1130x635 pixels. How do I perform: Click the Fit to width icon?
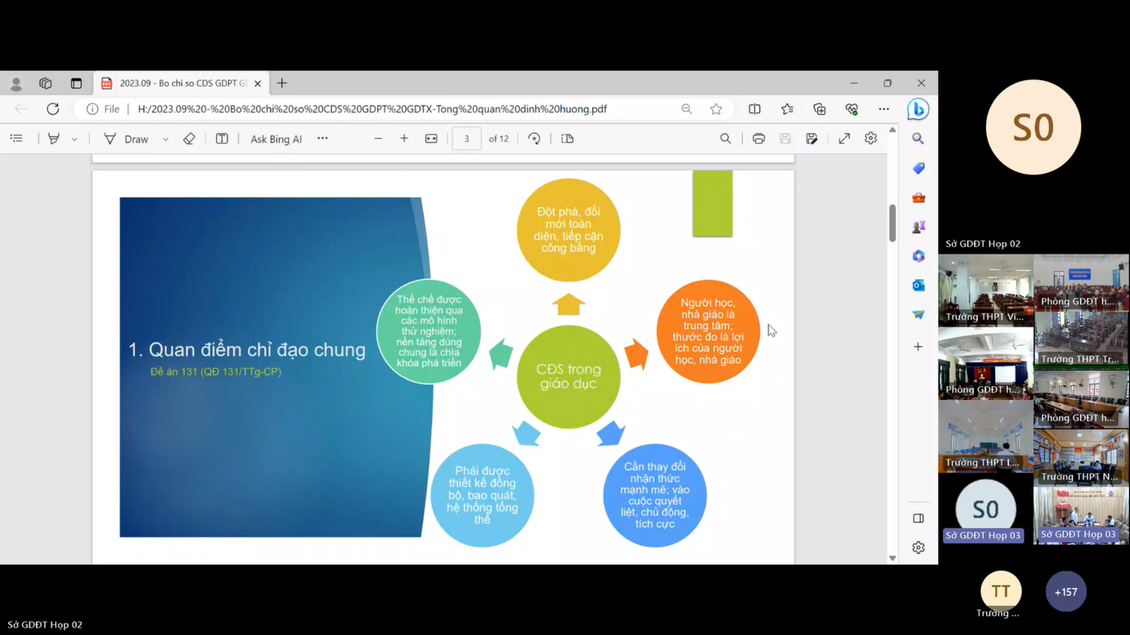click(431, 139)
